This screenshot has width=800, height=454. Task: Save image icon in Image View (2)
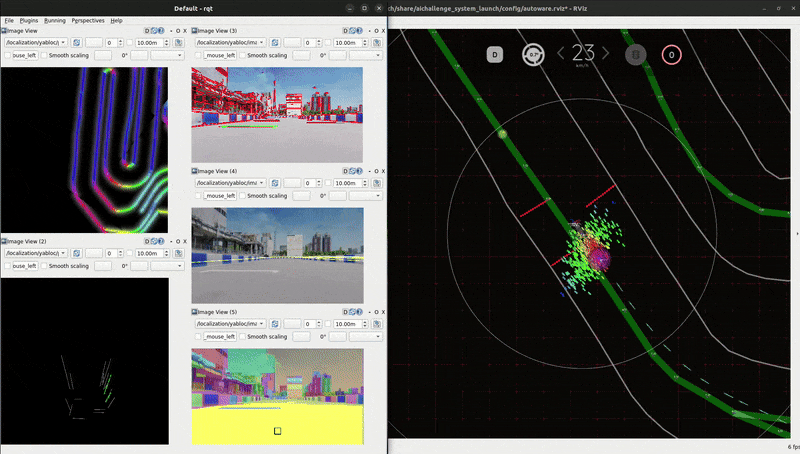179,253
